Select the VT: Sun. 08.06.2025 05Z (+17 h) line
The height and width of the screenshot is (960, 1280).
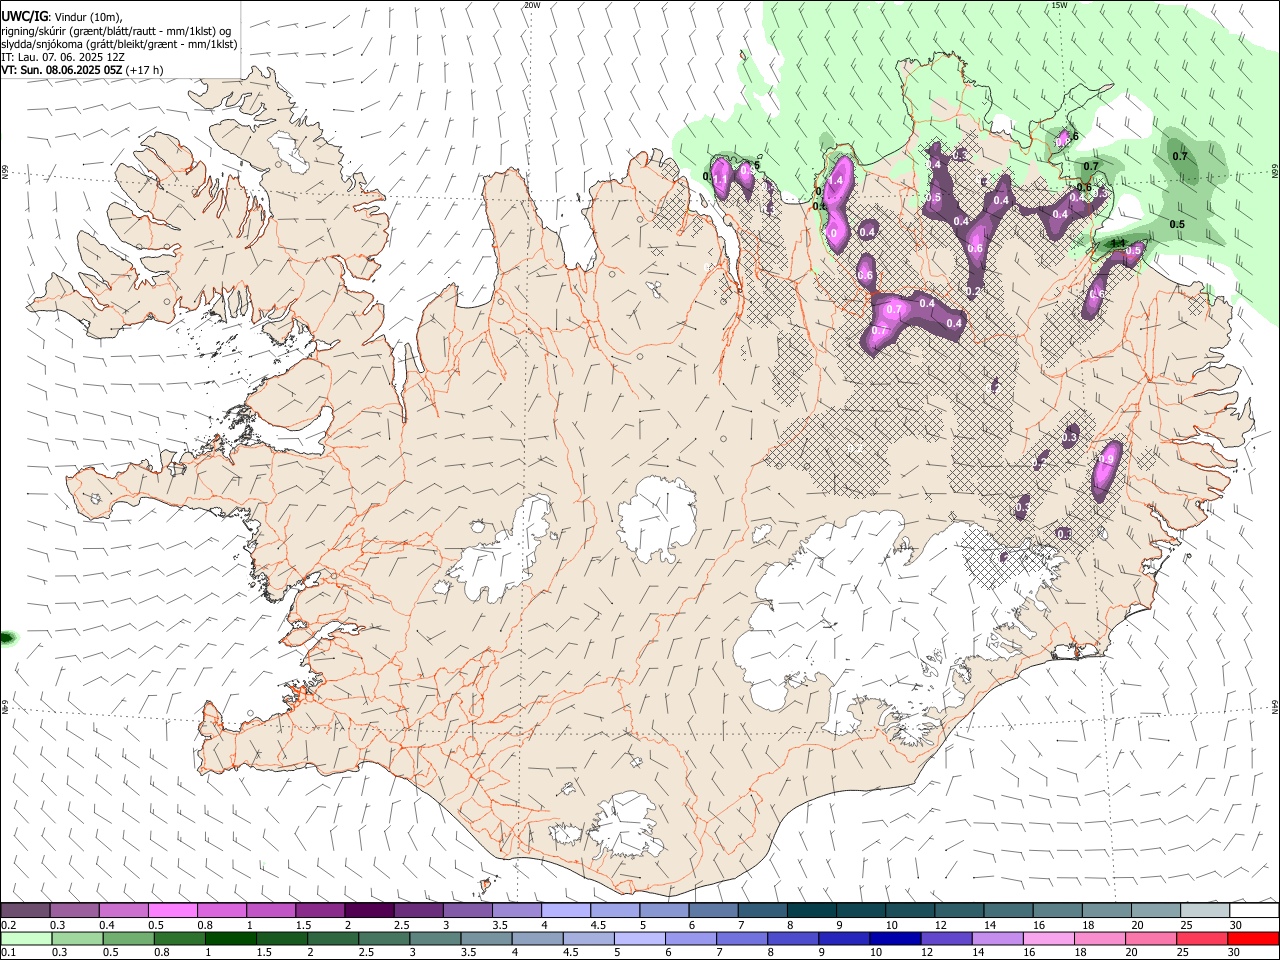point(82,70)
